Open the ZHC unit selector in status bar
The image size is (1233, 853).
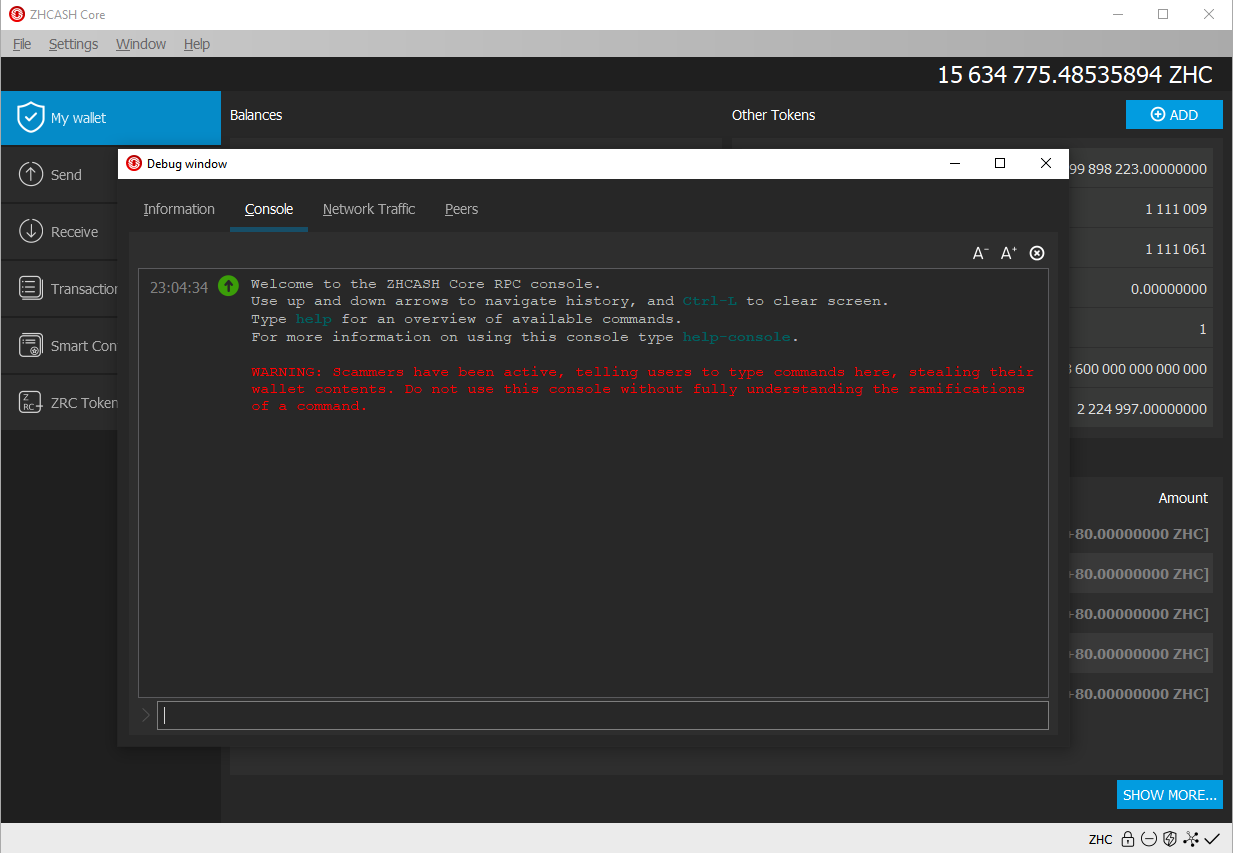(1100, 839)
